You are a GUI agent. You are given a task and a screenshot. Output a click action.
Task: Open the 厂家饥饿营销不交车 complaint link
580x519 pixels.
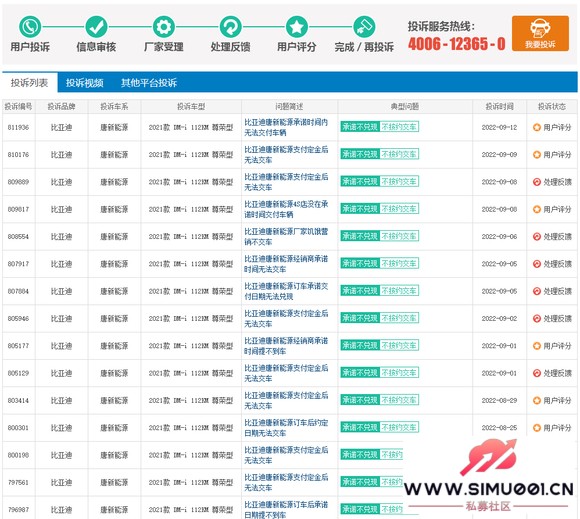286,236
